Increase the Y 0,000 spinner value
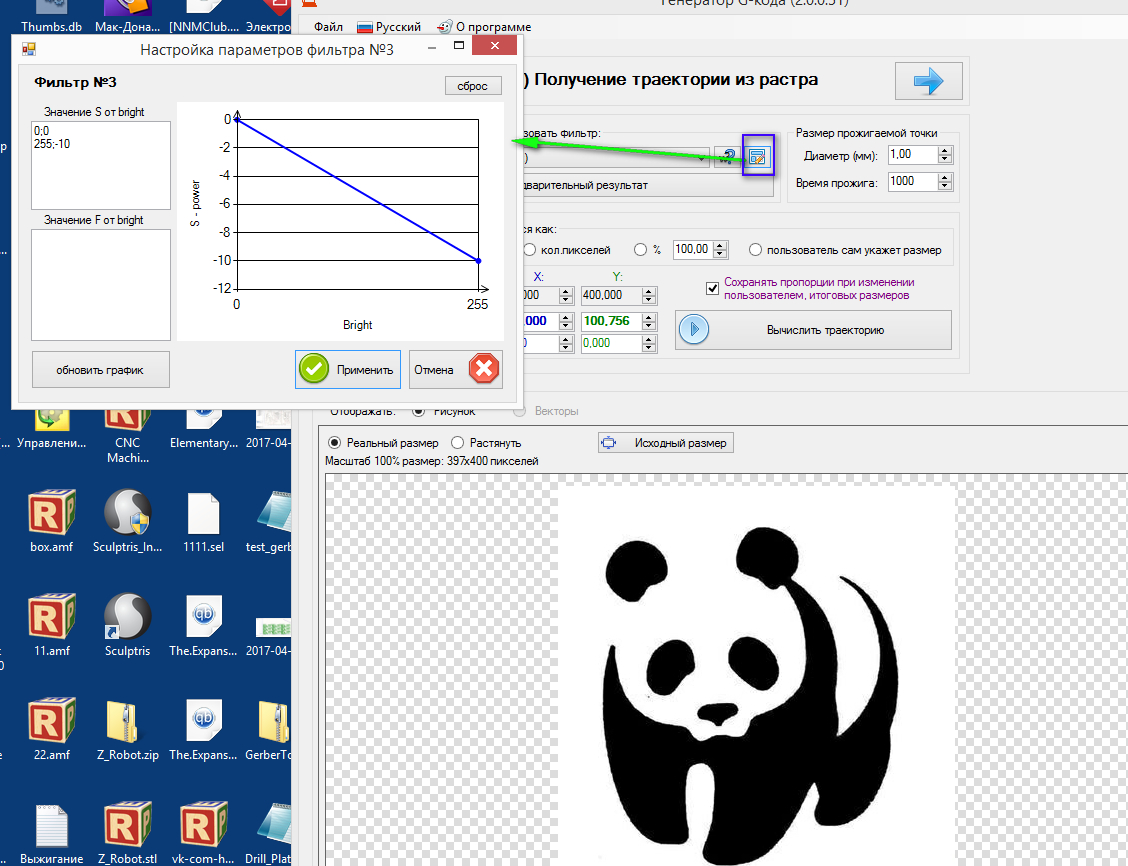The height and width of the screenshot is (866, 1128). pos(649,339)
